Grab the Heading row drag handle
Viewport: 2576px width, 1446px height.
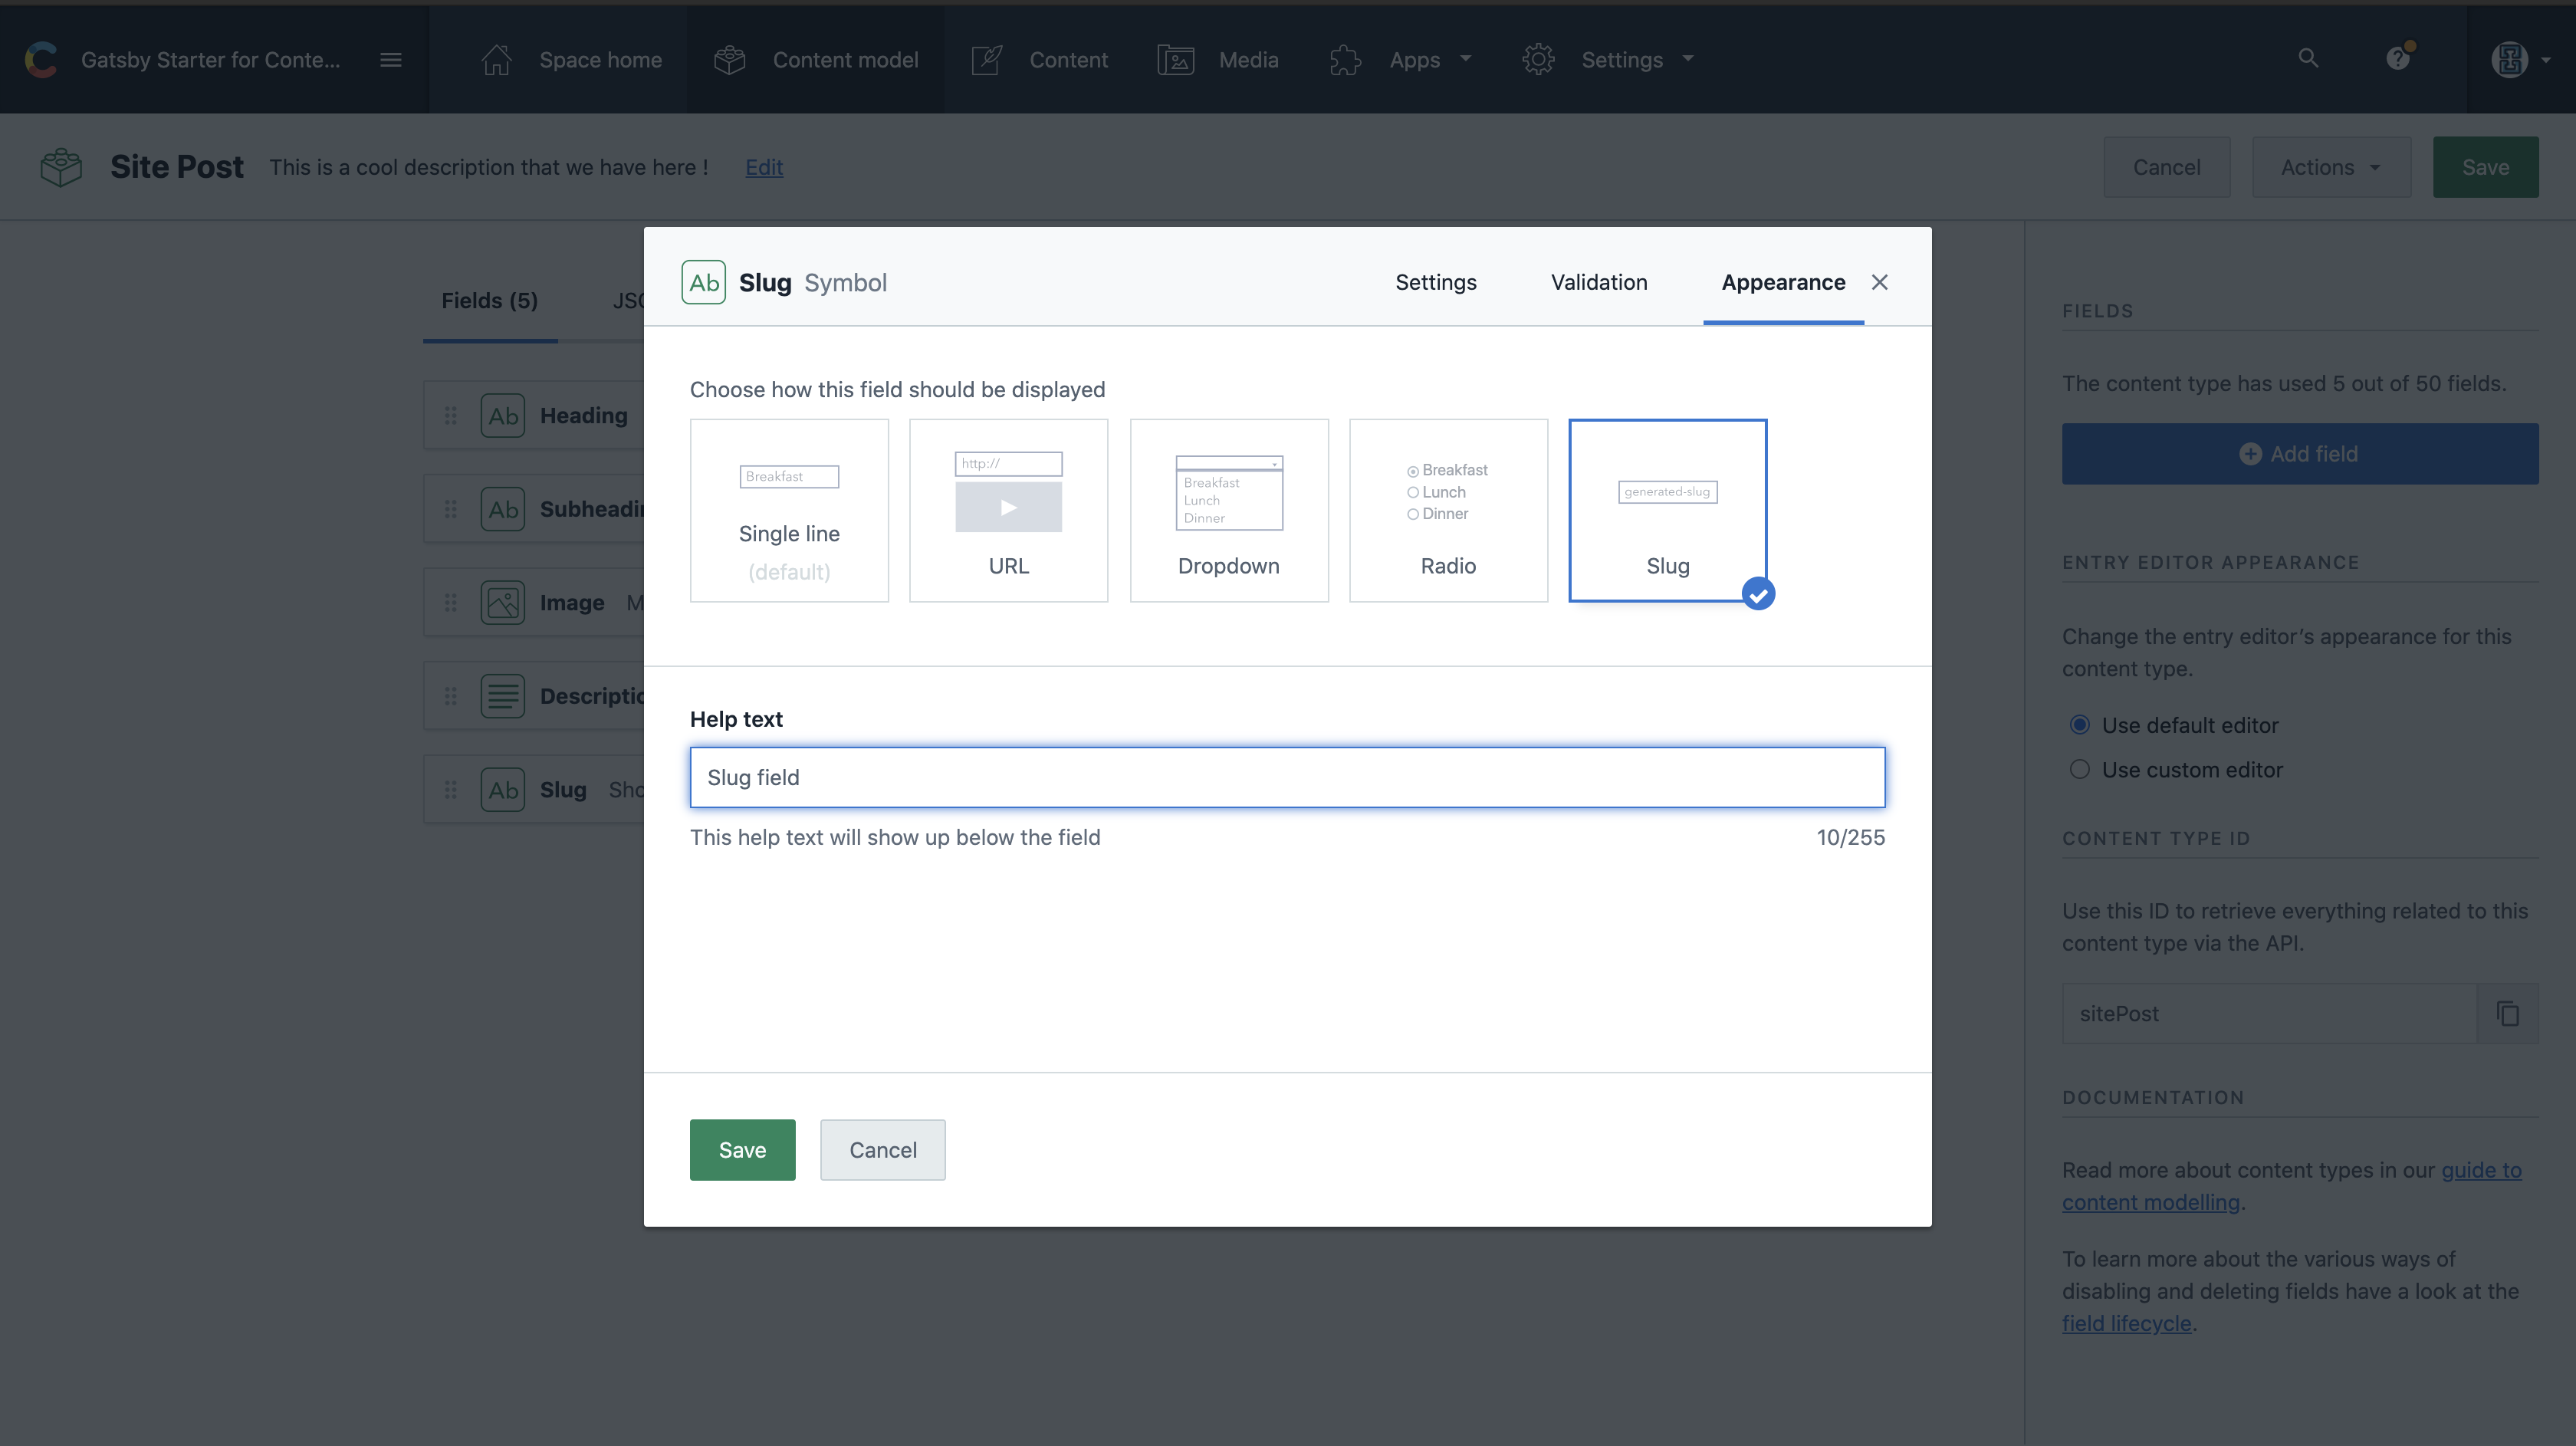[451, 416]
